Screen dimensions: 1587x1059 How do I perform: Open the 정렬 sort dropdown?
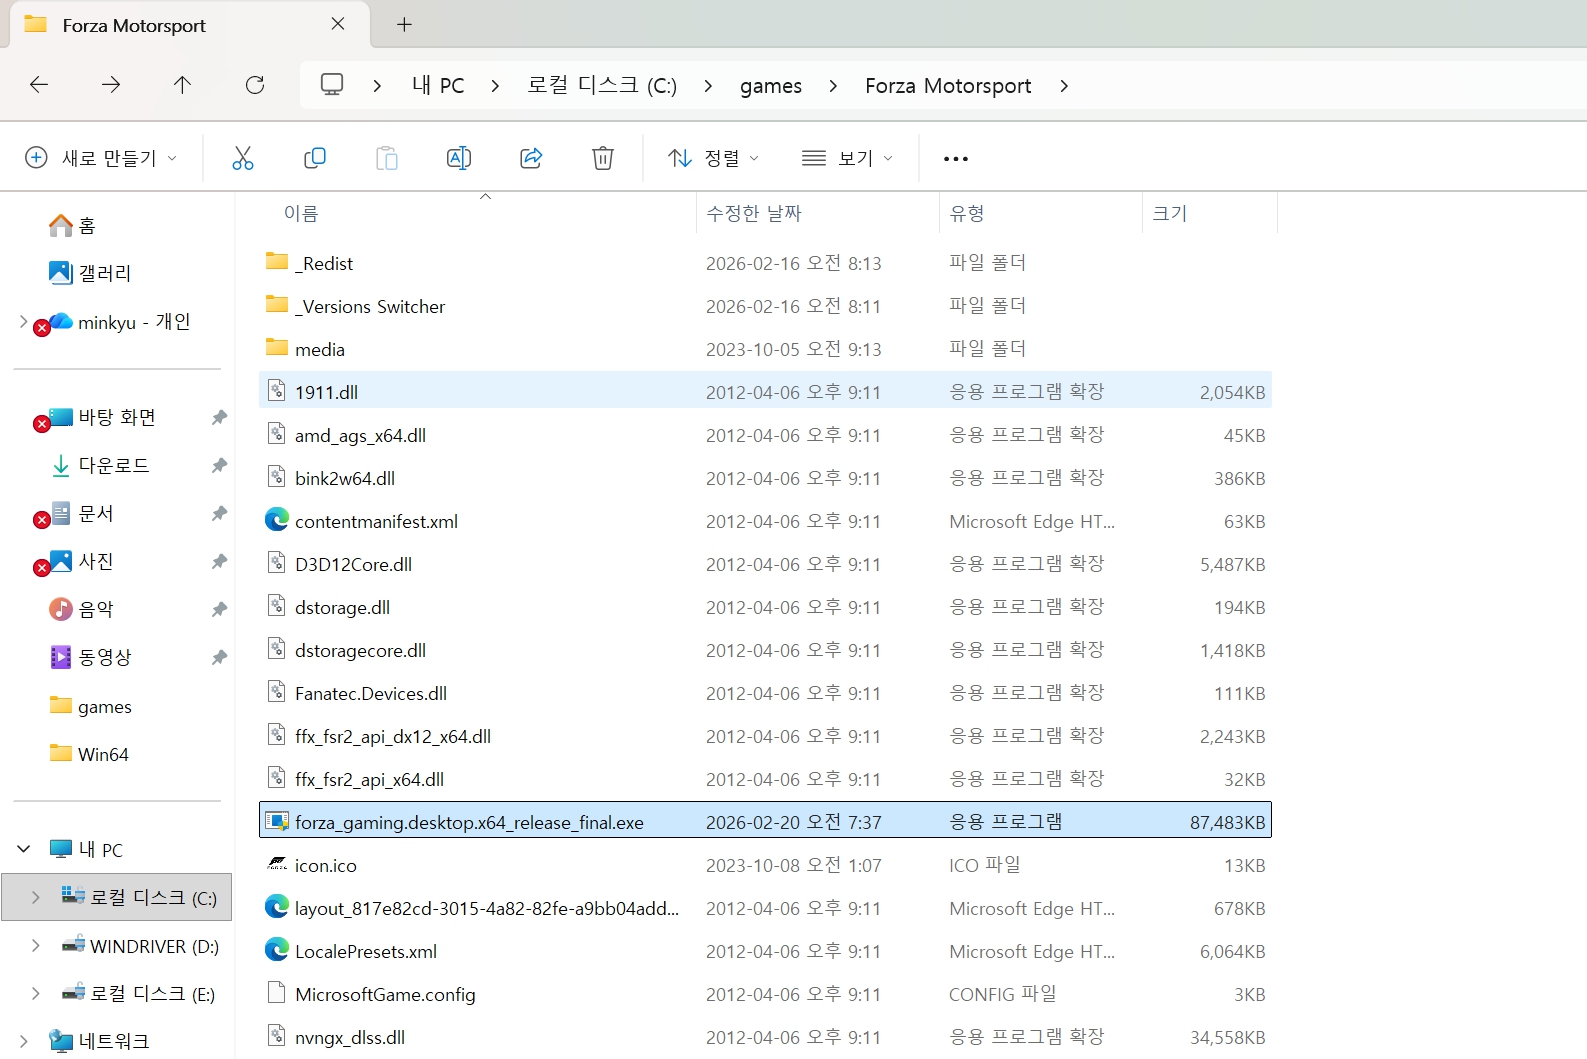click(714, 158)
